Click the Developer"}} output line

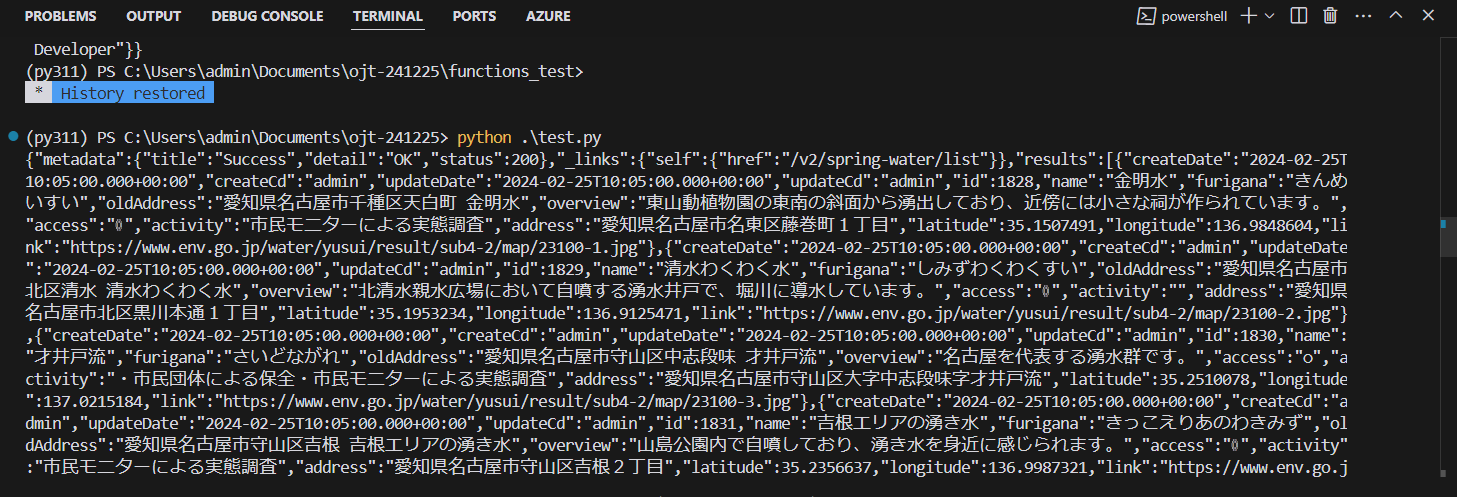(88, 49)
